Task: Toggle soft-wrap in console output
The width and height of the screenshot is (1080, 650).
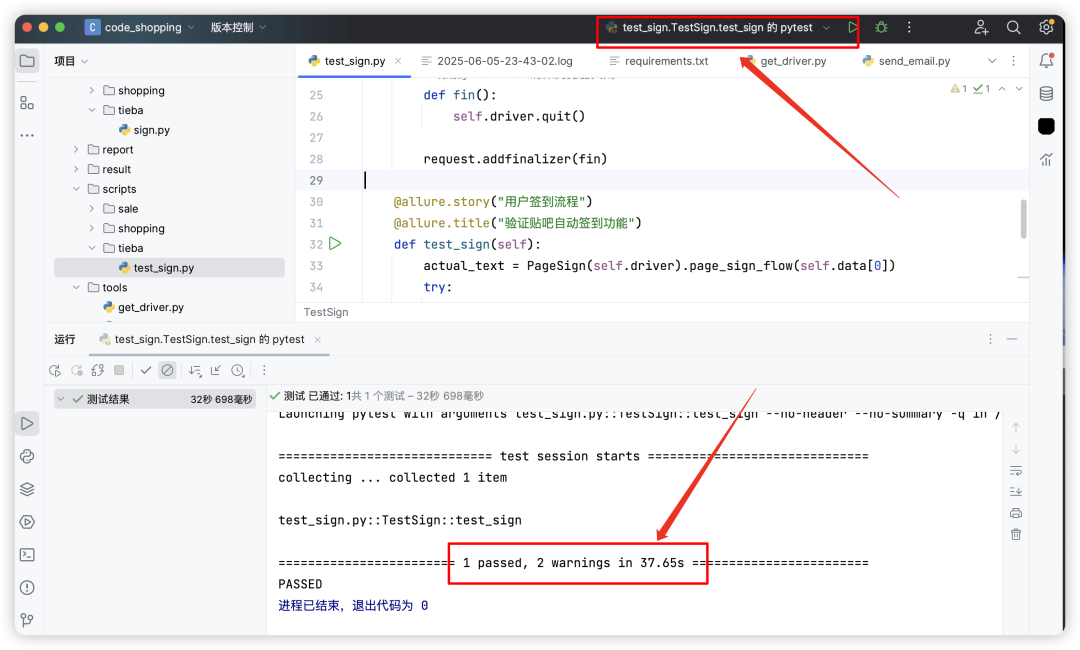Action: pyautogui.click(x=1016, y=471)
